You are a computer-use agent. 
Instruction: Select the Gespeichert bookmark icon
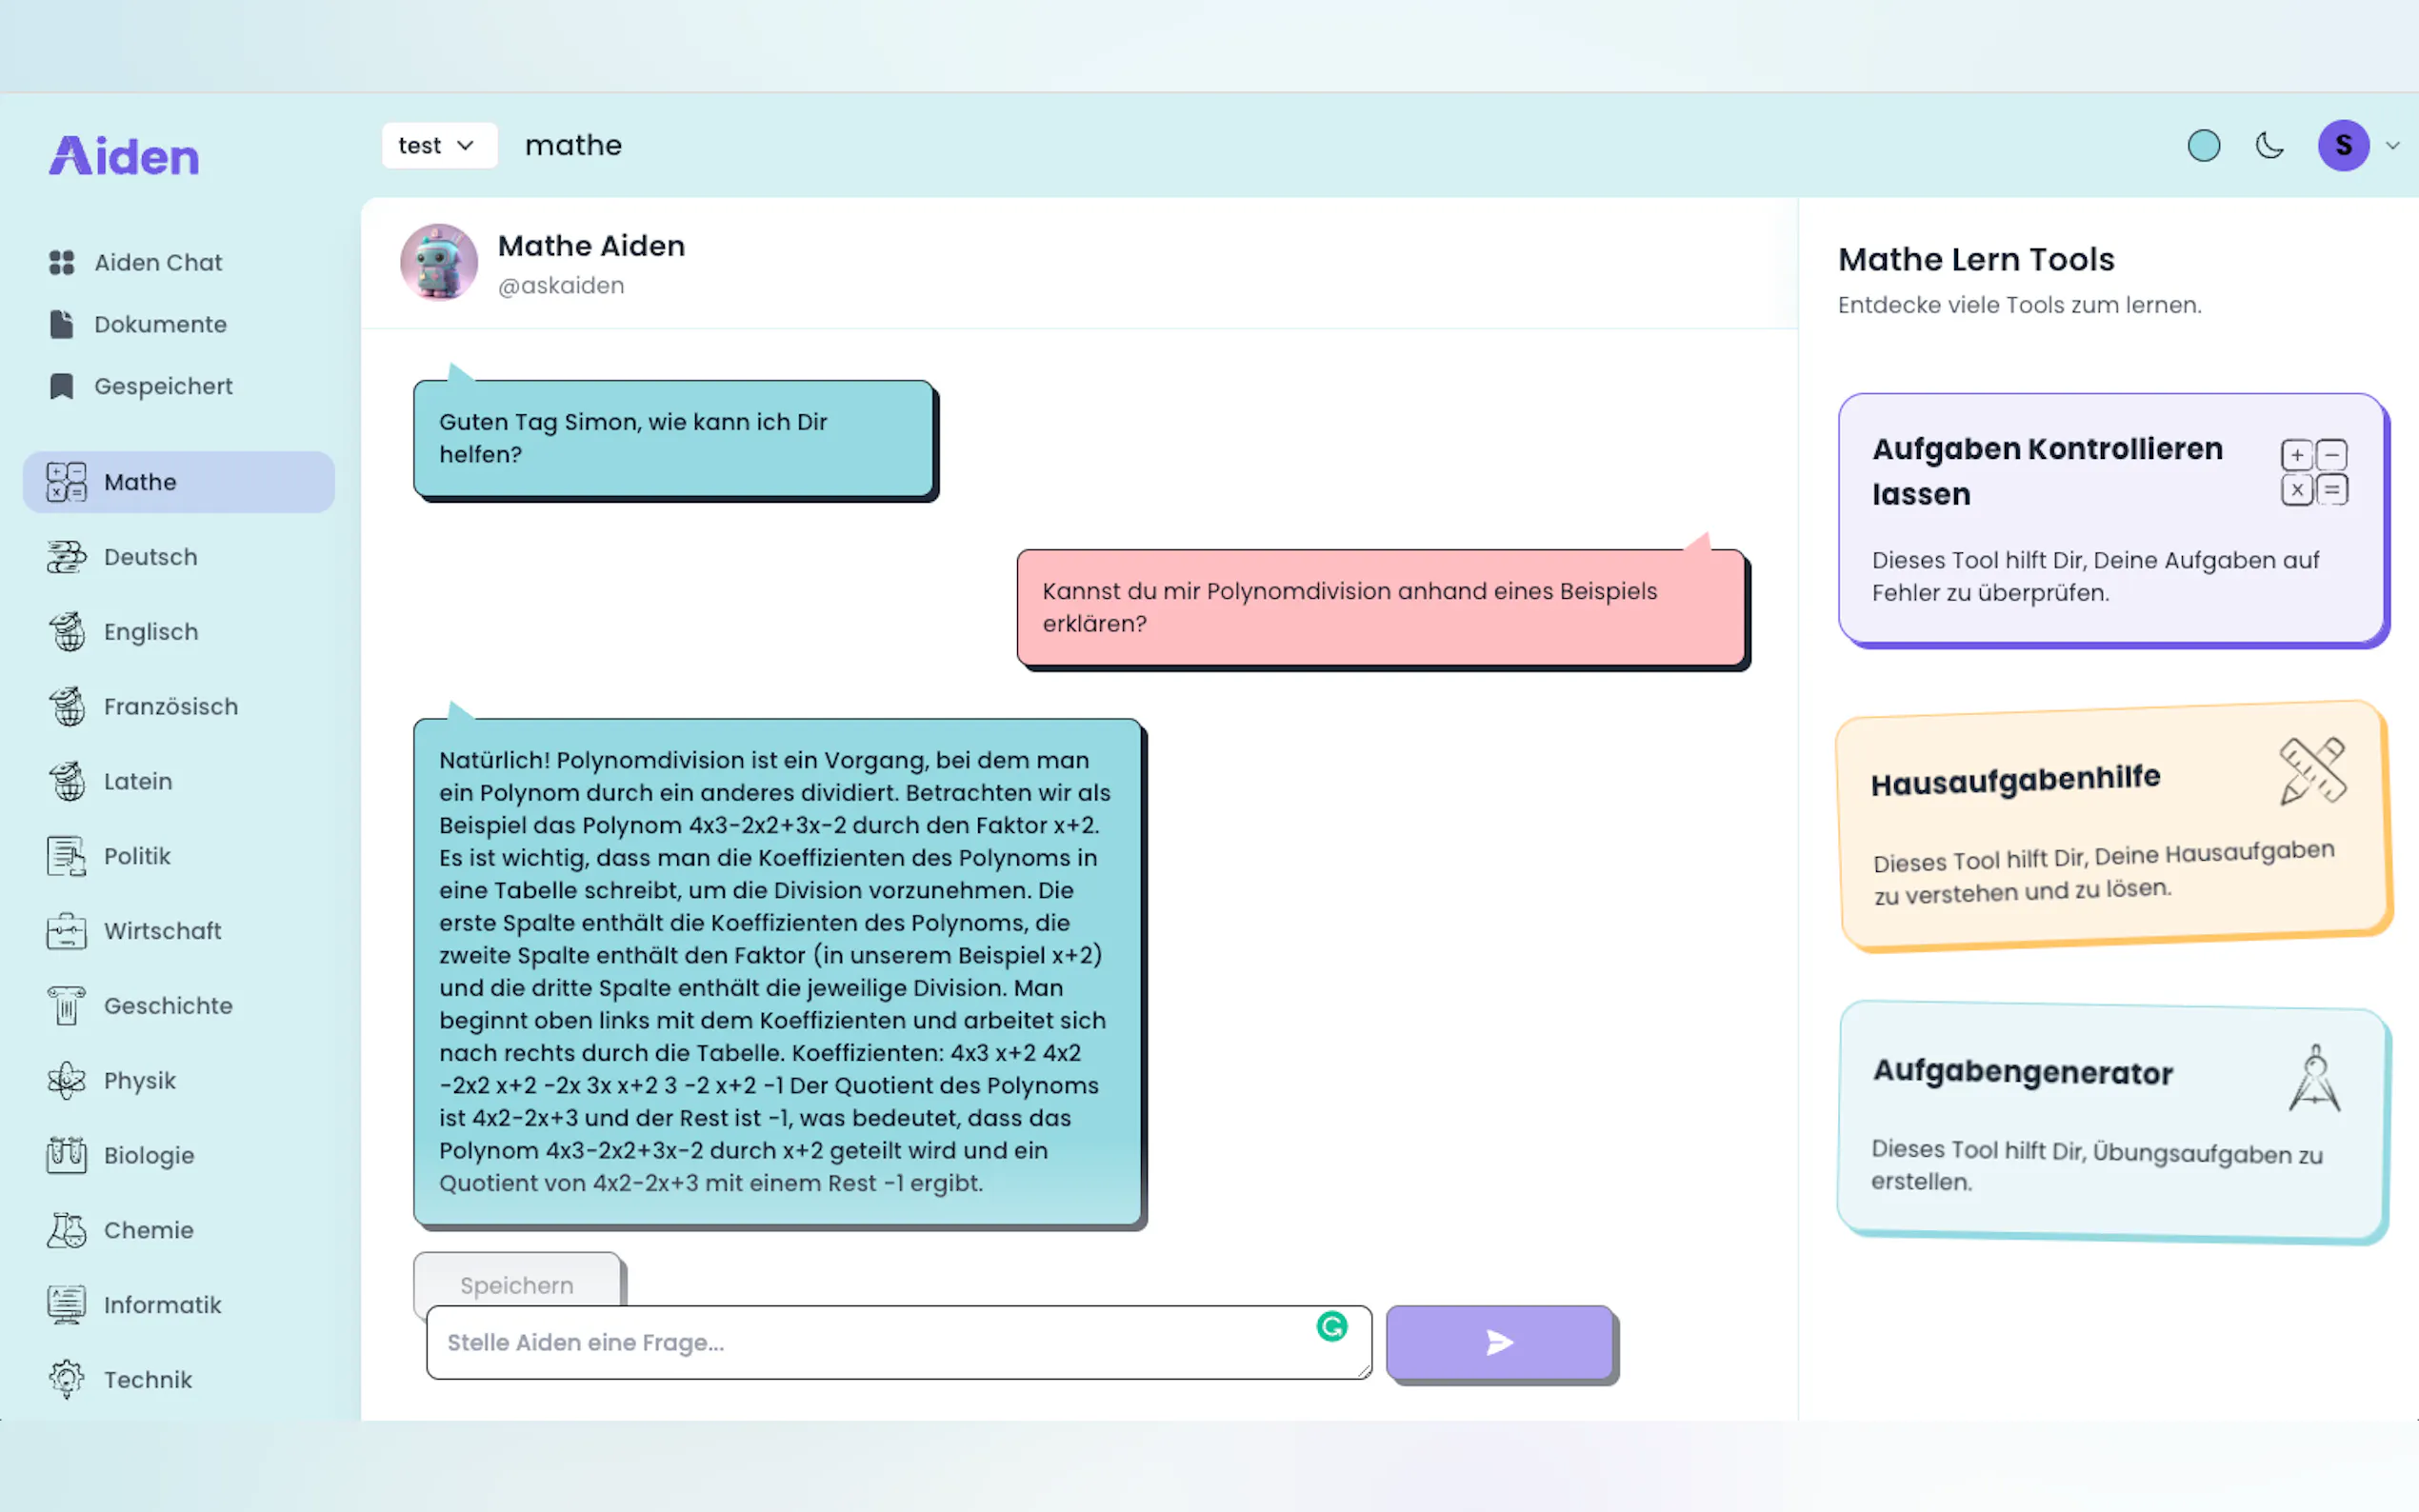pyautogui.click(x=62, y=386)
